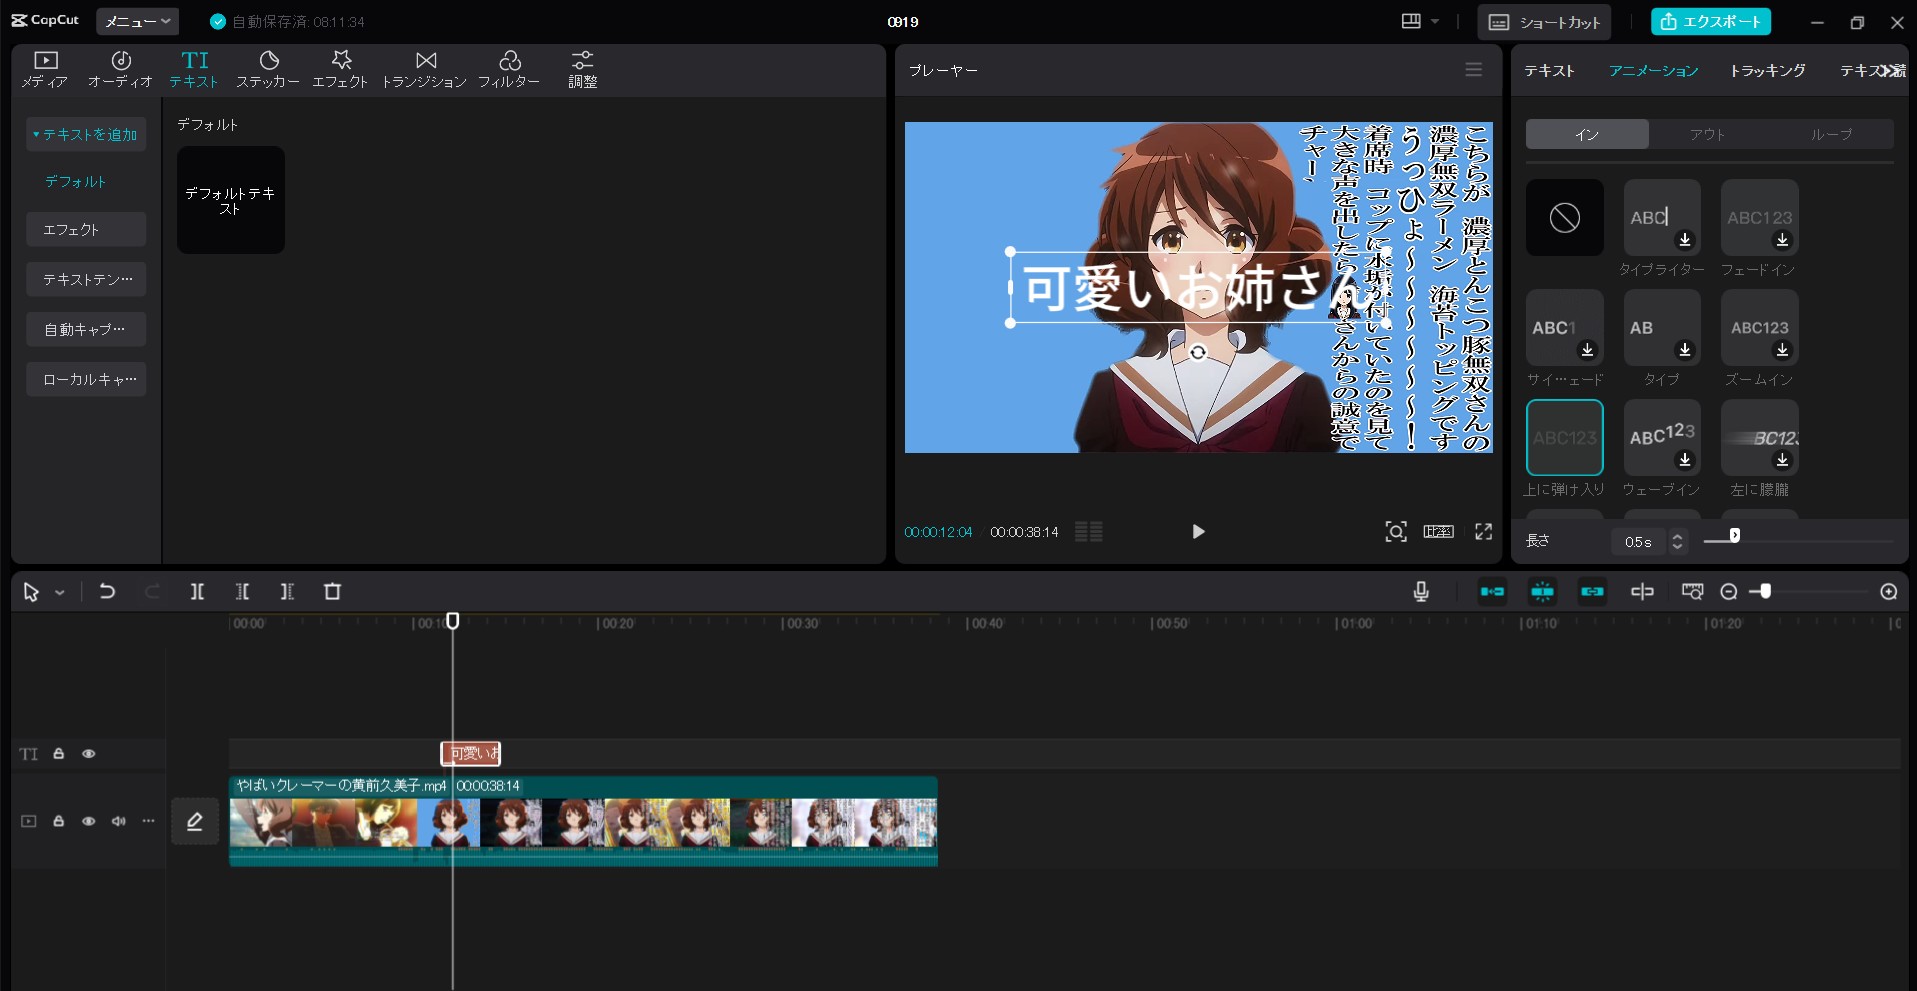Open the メディア (Media) panel

click(x=45, y=69)
